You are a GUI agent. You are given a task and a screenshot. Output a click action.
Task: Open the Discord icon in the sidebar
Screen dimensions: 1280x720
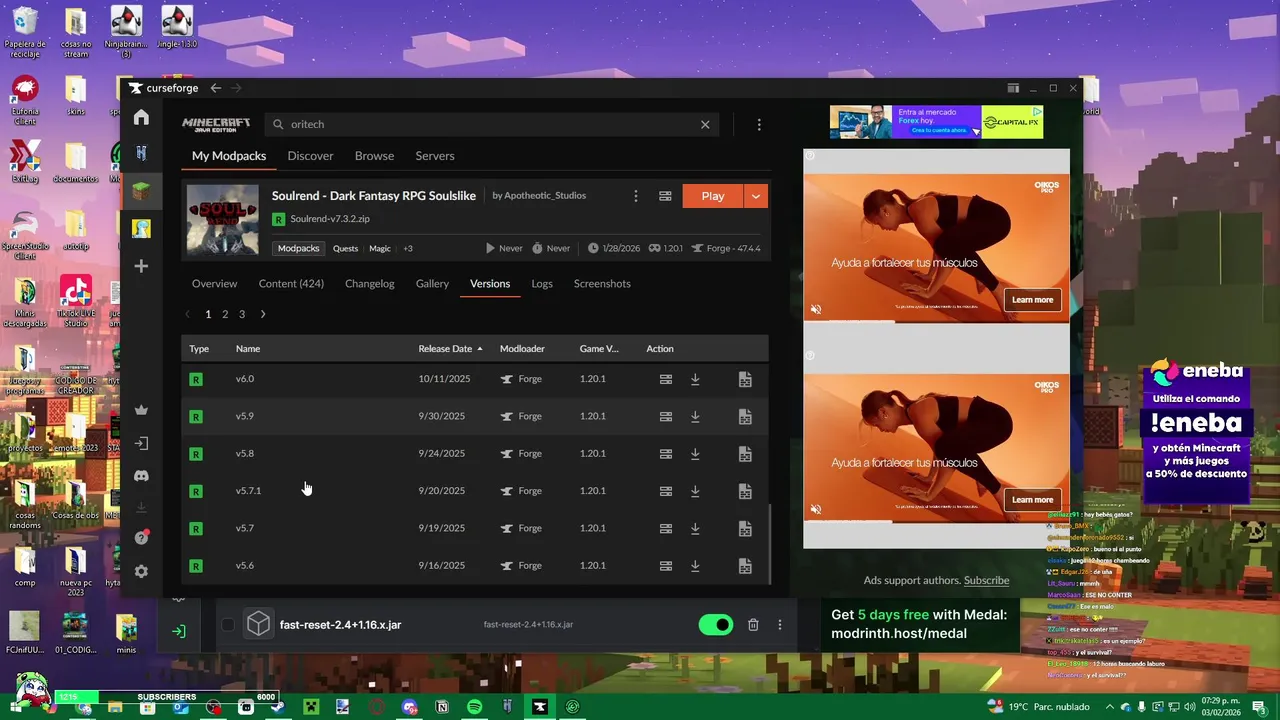tap(141, 476)
